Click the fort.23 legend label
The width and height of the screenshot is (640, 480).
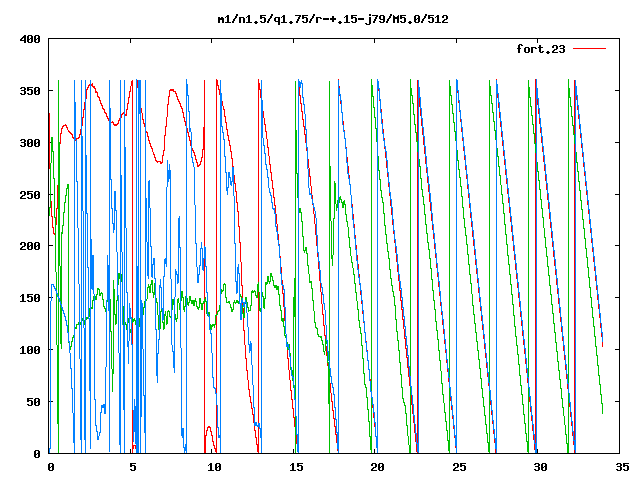[x=541, y=49]
